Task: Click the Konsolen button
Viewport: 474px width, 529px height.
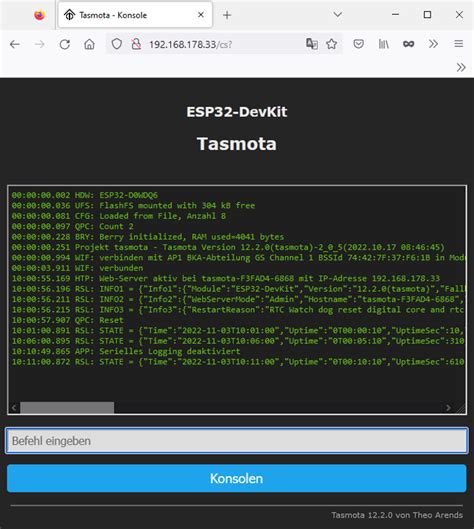Action: click(236, 478)
